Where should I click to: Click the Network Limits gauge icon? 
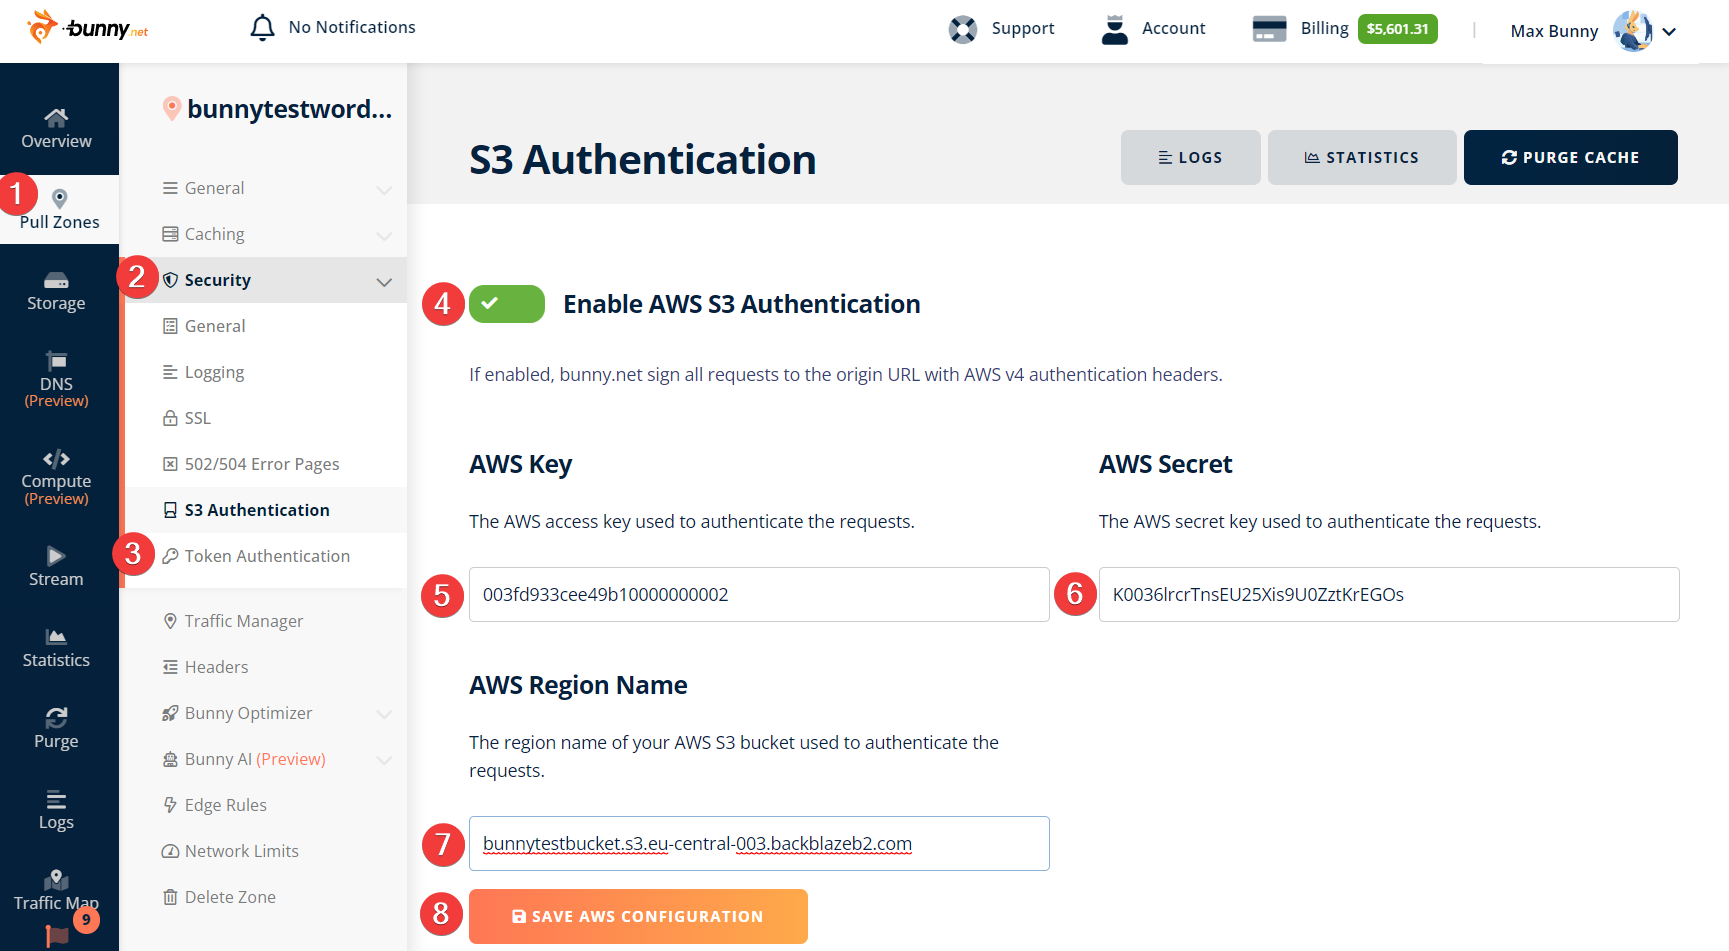coord(170,851)
